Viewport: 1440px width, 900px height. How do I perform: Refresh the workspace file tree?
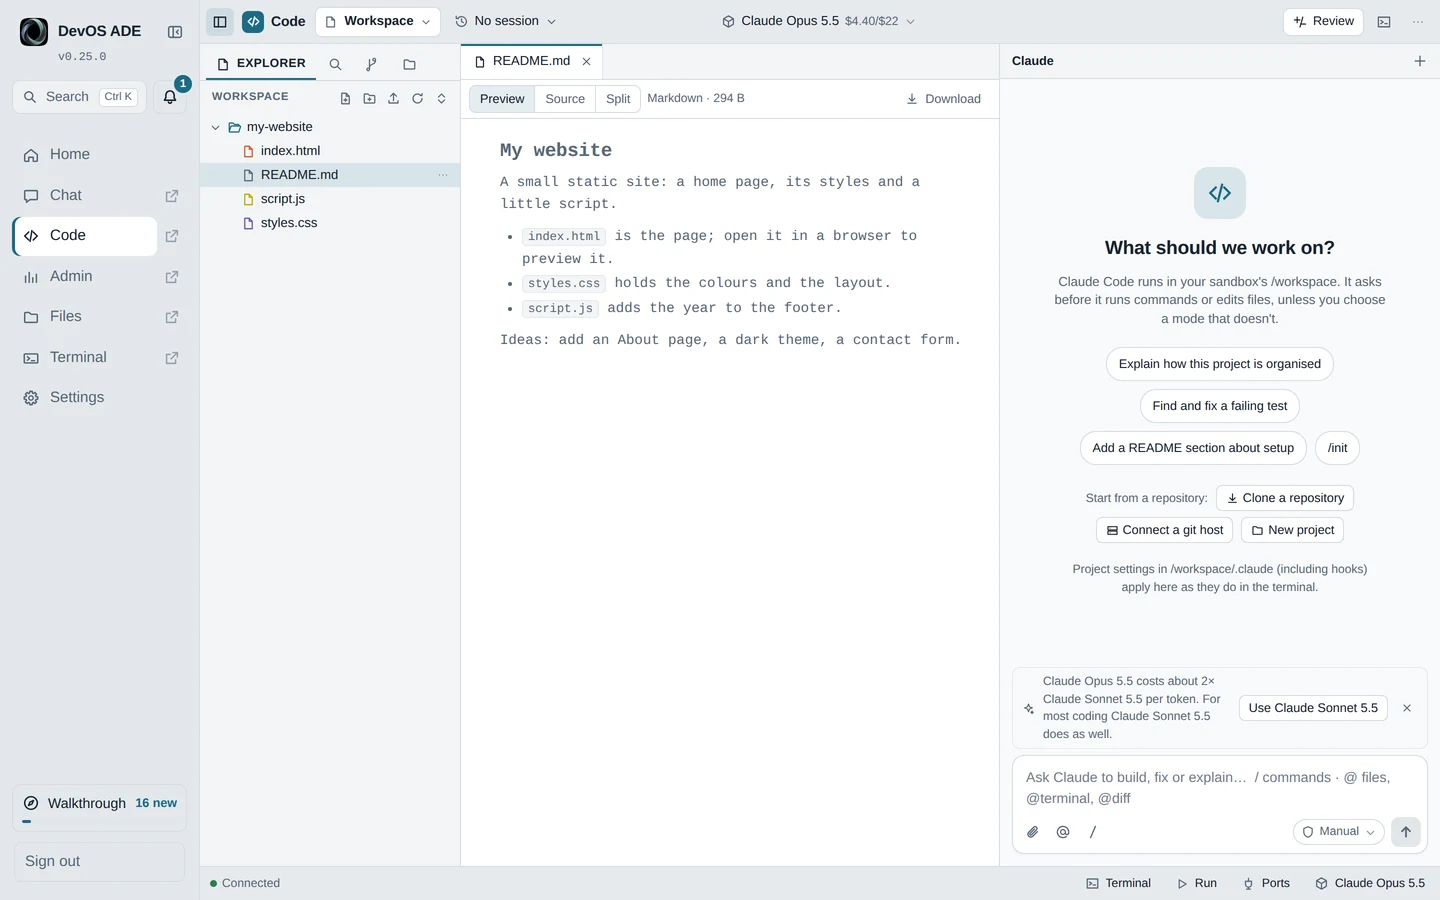coord(417,98)
